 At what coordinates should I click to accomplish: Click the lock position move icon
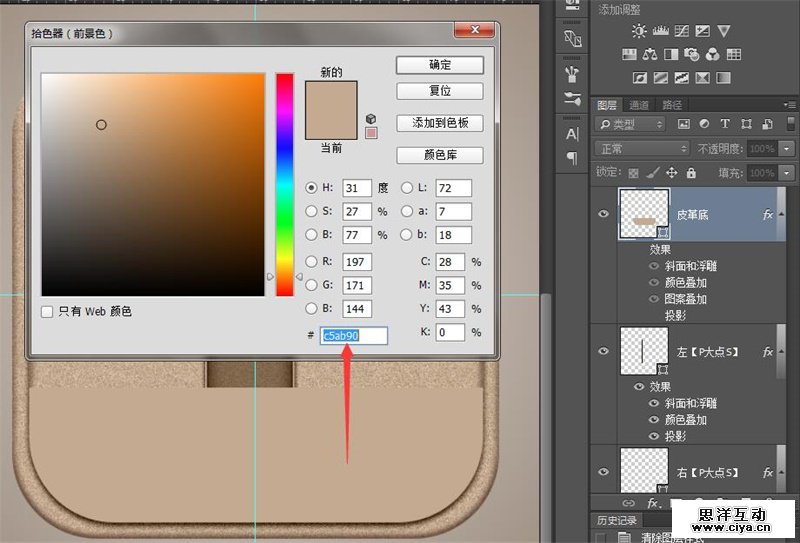(671, 173)
